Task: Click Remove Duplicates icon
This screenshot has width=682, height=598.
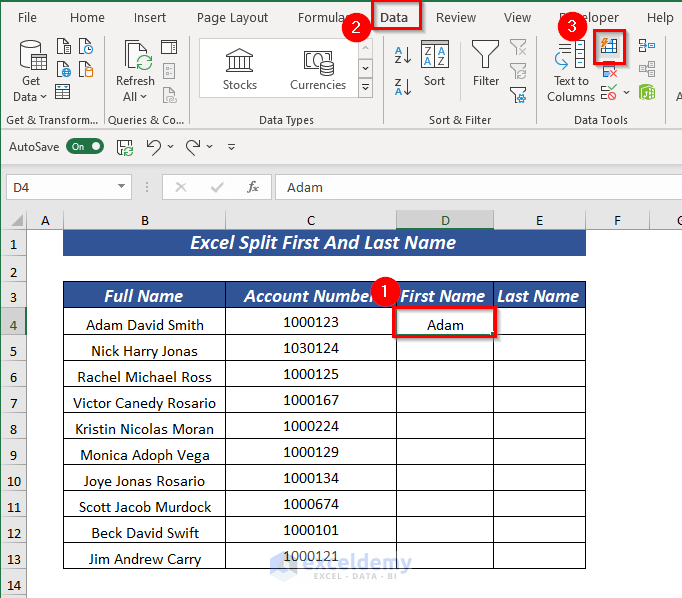Action: (x=609, y=70)
